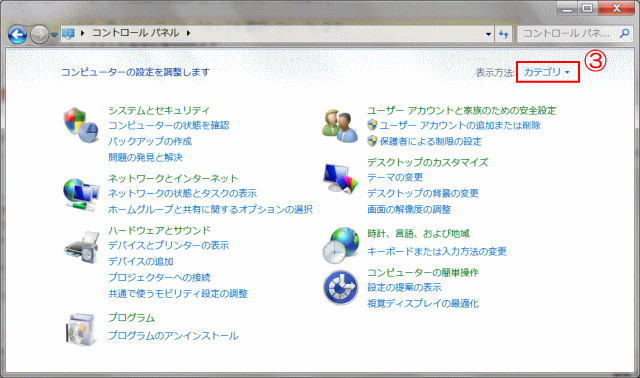Open ユーザー アカウントの追加または削除 link
Image resolution: width=640 pixels, height=378 pixels.
coord(460,125)
